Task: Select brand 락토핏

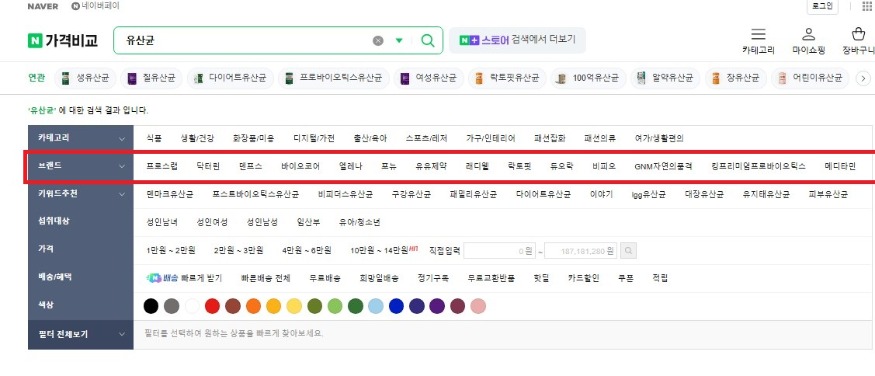Action: pyautogui.click(x=520, y=166)
